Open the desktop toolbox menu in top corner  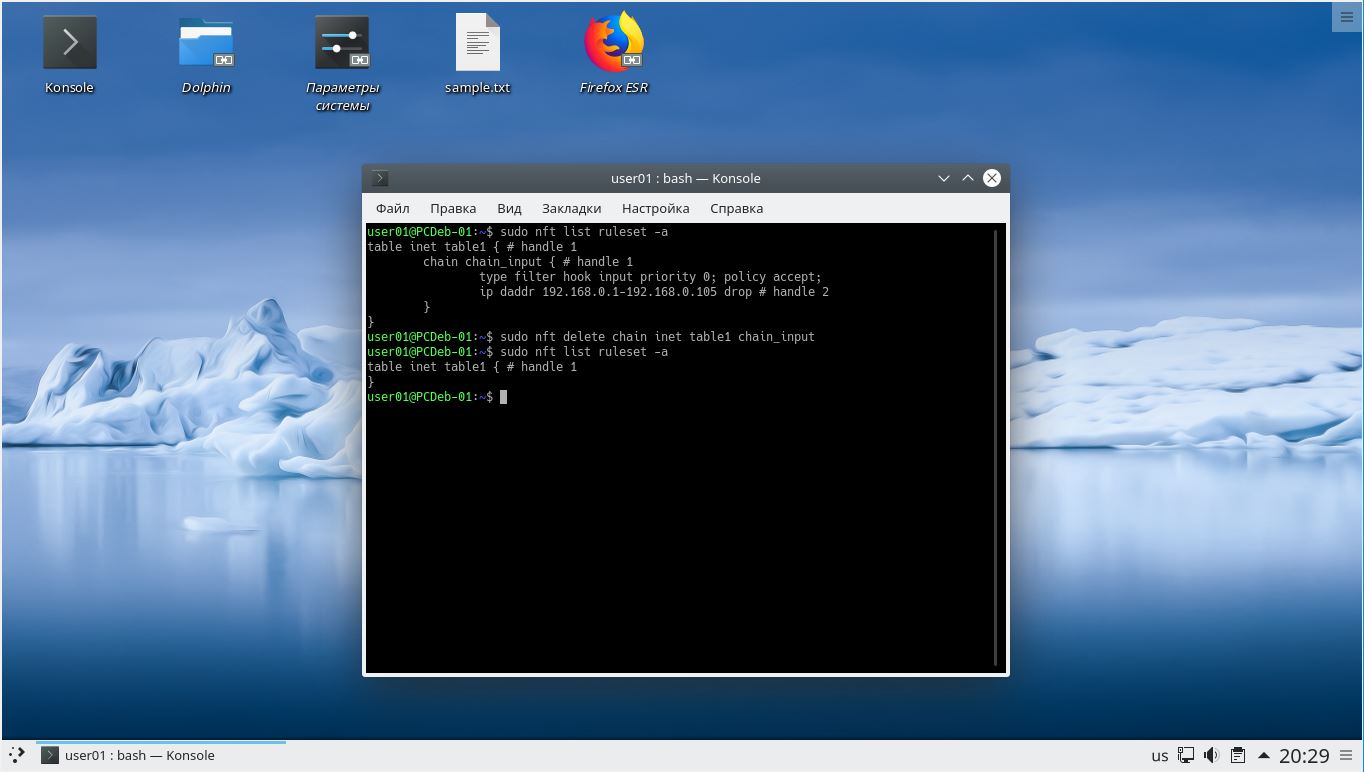pyautogui.click(x=1346, y=17)
